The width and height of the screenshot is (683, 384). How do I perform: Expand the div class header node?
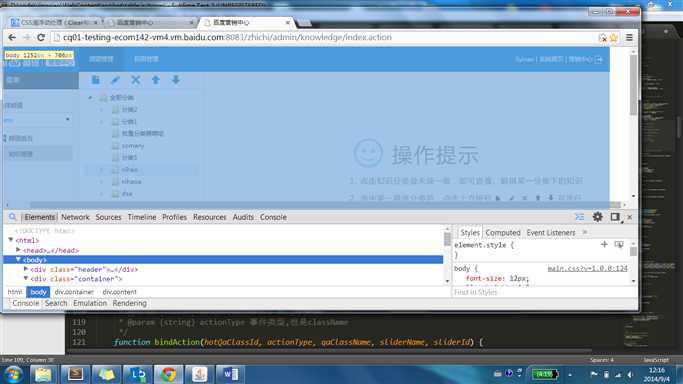coord(26,269)
